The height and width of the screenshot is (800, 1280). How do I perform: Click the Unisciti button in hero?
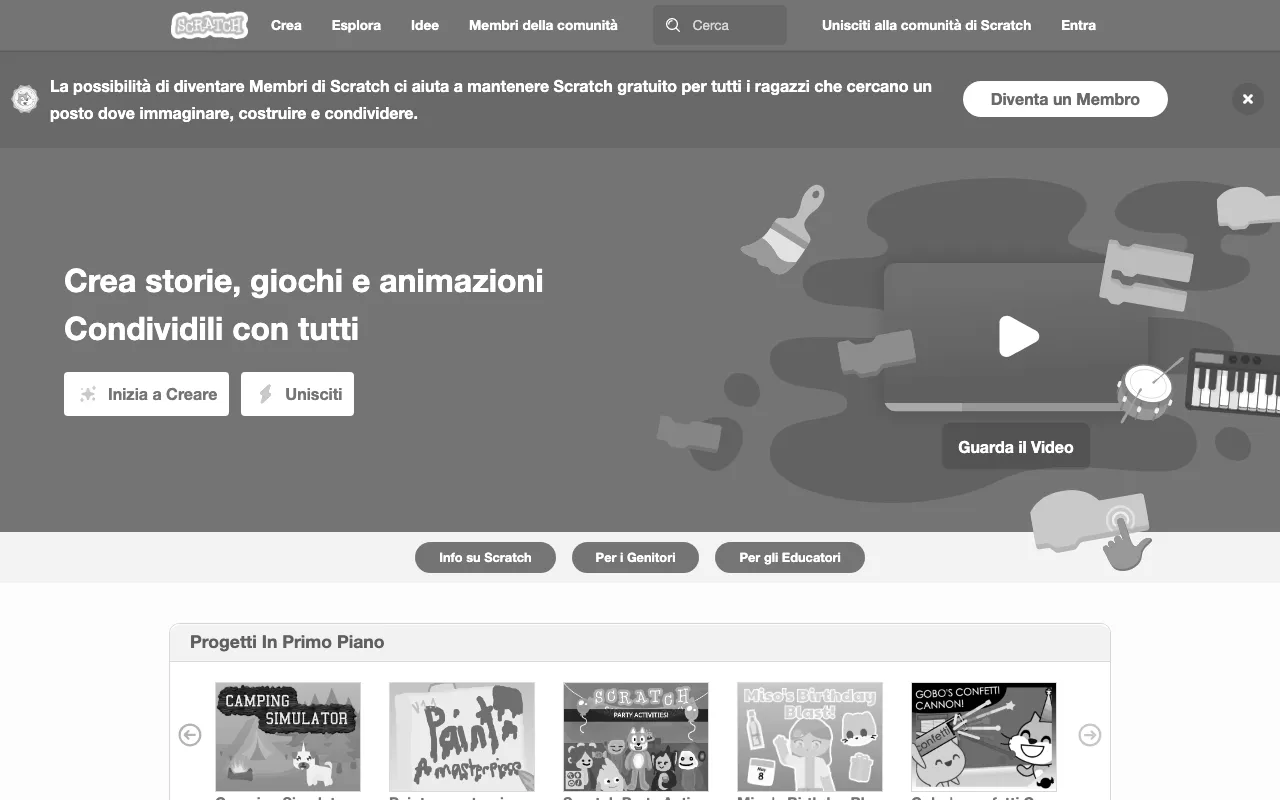pos(297,394)
